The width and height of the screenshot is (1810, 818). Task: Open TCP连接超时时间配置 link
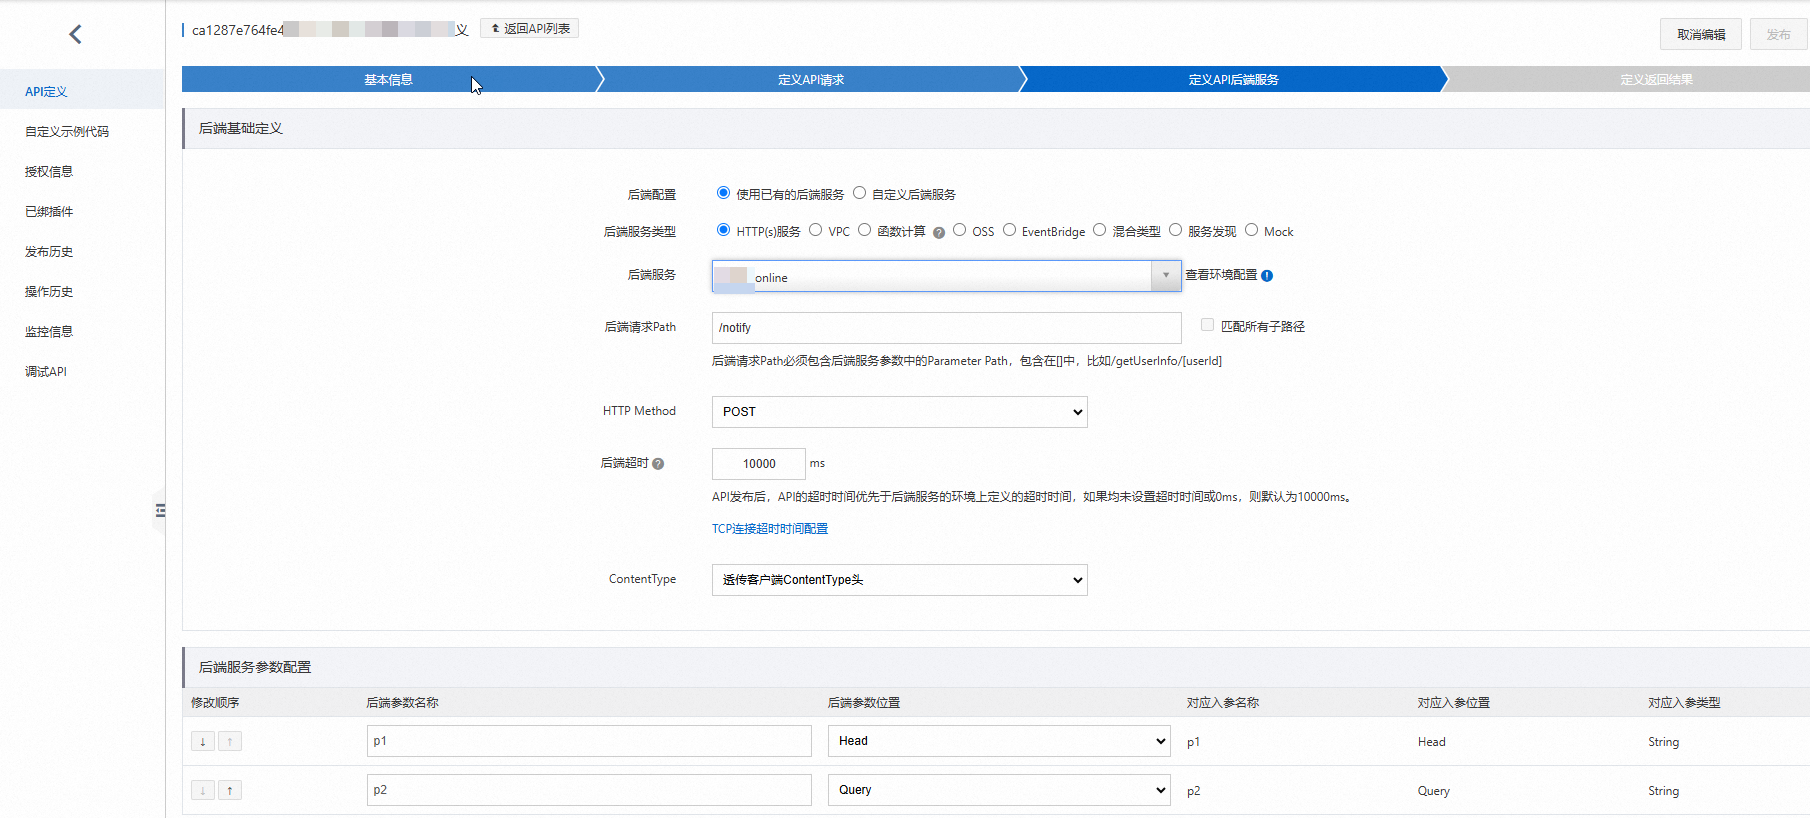click(770, 529)
